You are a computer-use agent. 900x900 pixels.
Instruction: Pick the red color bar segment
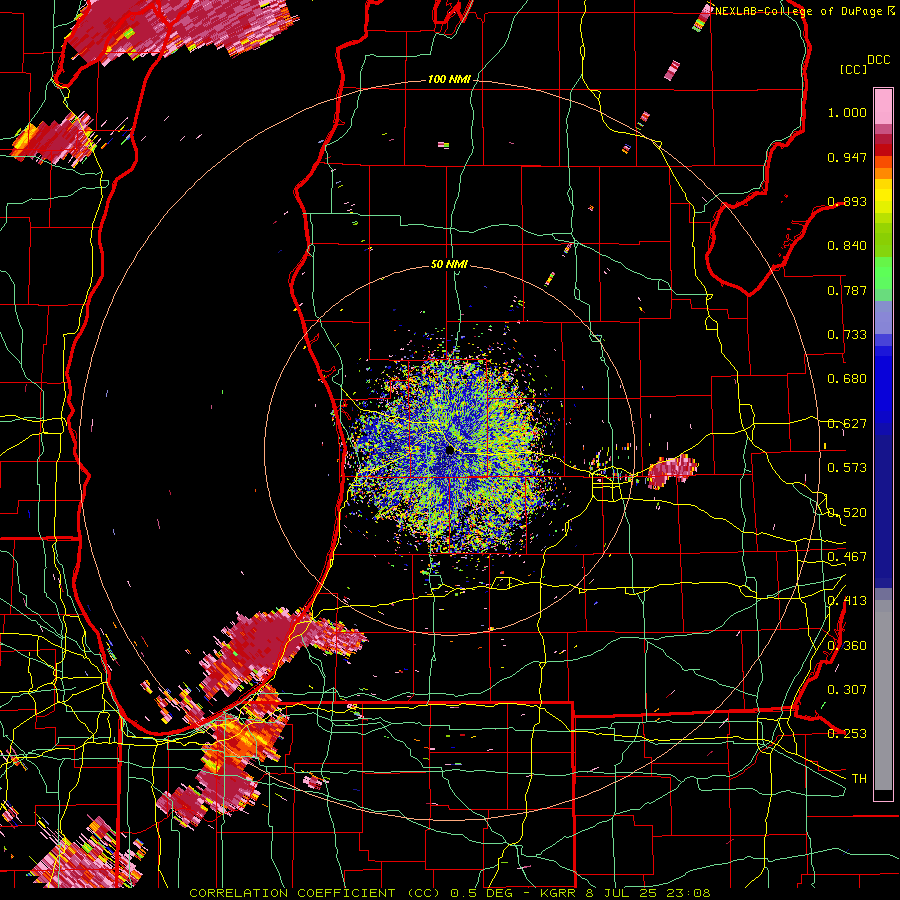click(883, 150)
